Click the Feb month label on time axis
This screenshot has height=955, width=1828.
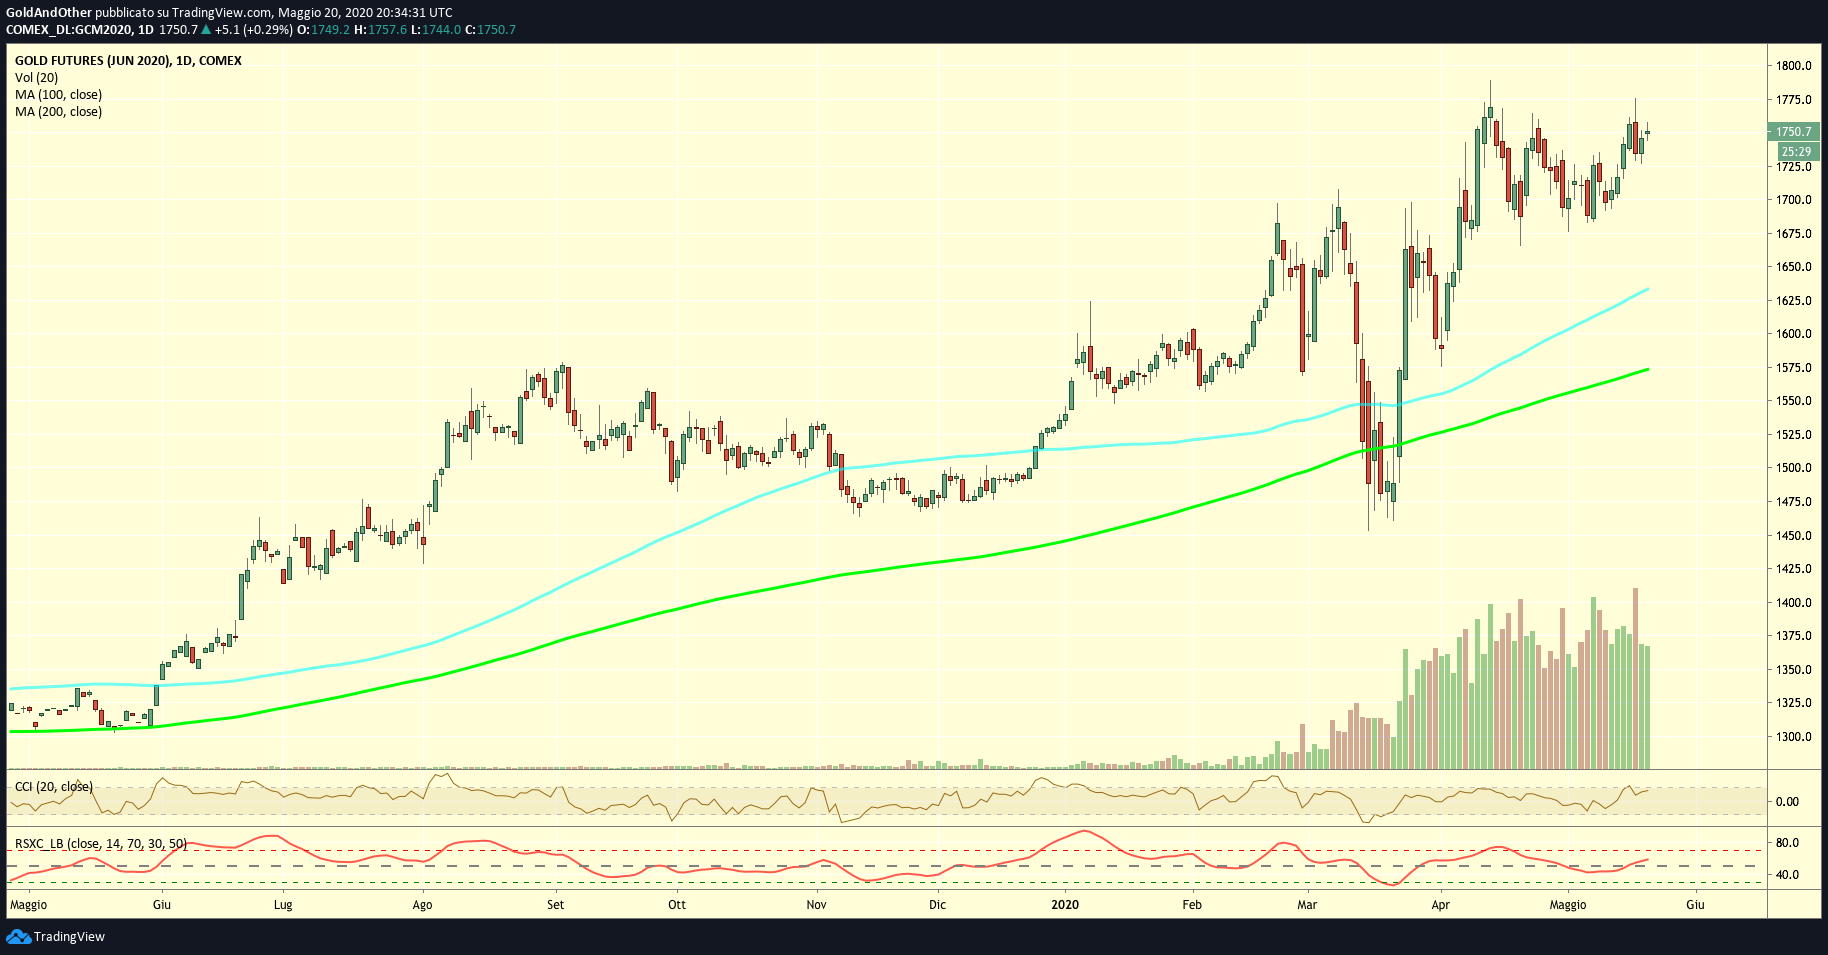[x=1192, y=905]
